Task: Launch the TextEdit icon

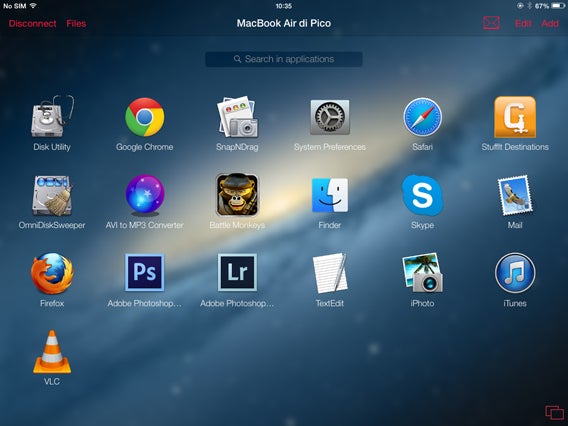Action: 330,273
